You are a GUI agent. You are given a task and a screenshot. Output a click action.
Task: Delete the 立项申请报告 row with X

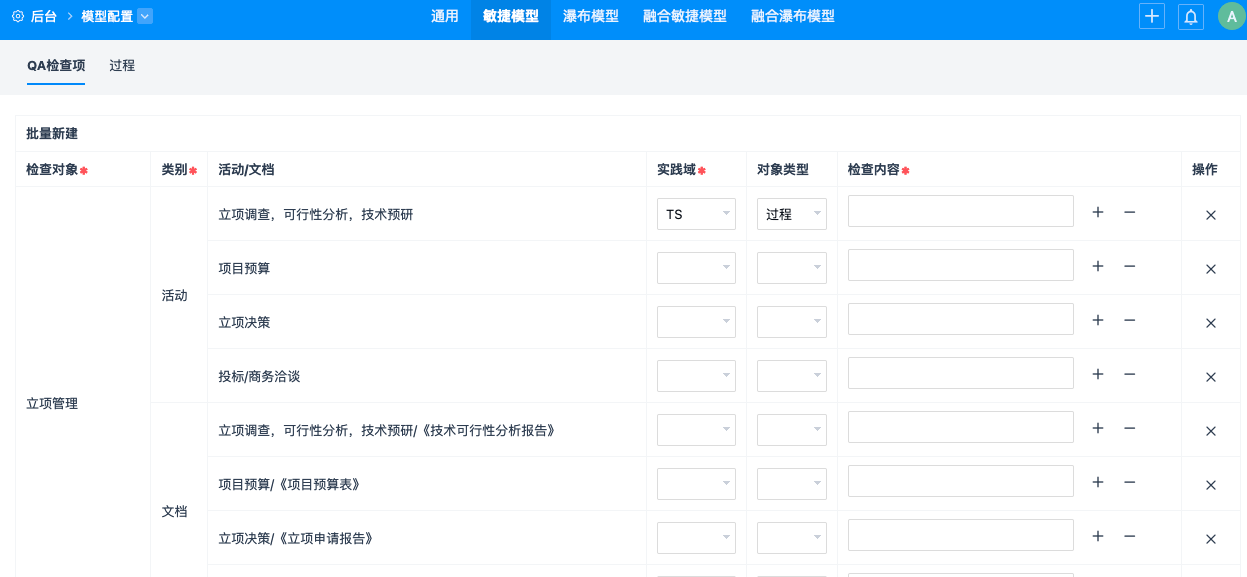1211,539
